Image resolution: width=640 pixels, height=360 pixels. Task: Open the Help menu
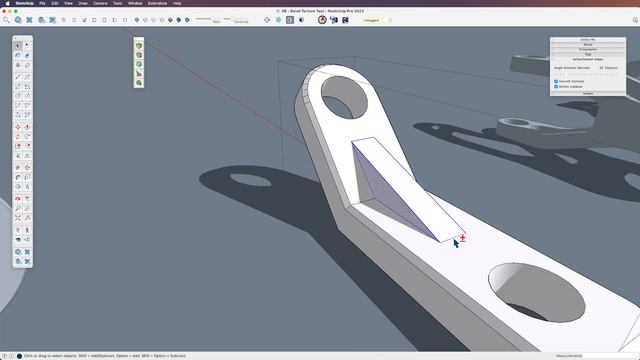coord(177,3)
